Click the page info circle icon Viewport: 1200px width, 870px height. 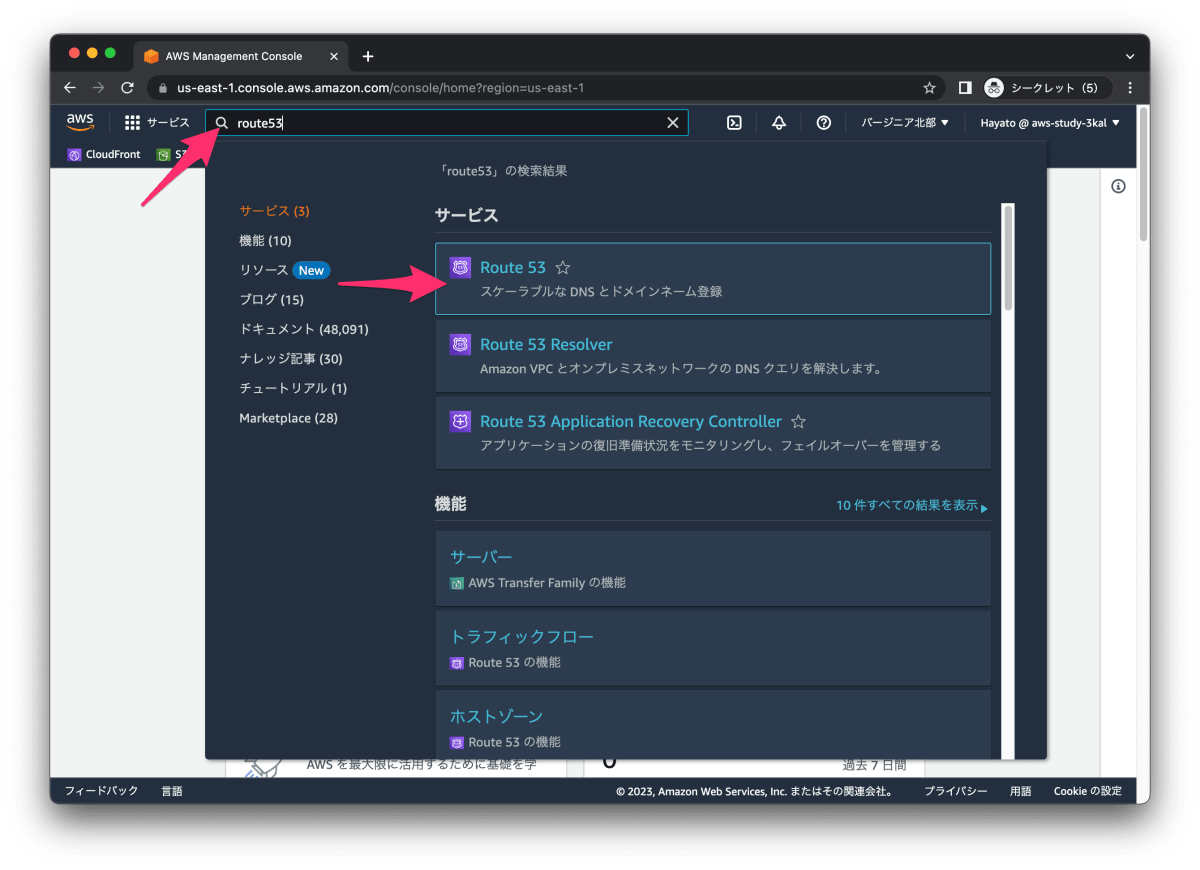click(1118, 186)
